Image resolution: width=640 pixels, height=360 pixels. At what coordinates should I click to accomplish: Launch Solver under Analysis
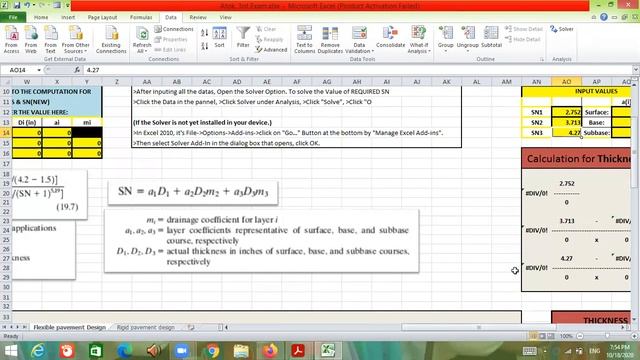(x=562, y=29)
